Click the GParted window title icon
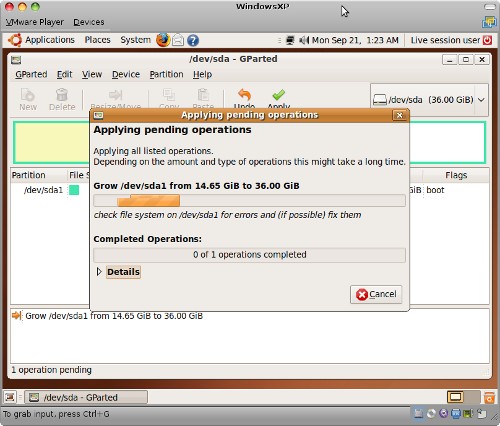The image size is (500, 426). tap(16, 60)
